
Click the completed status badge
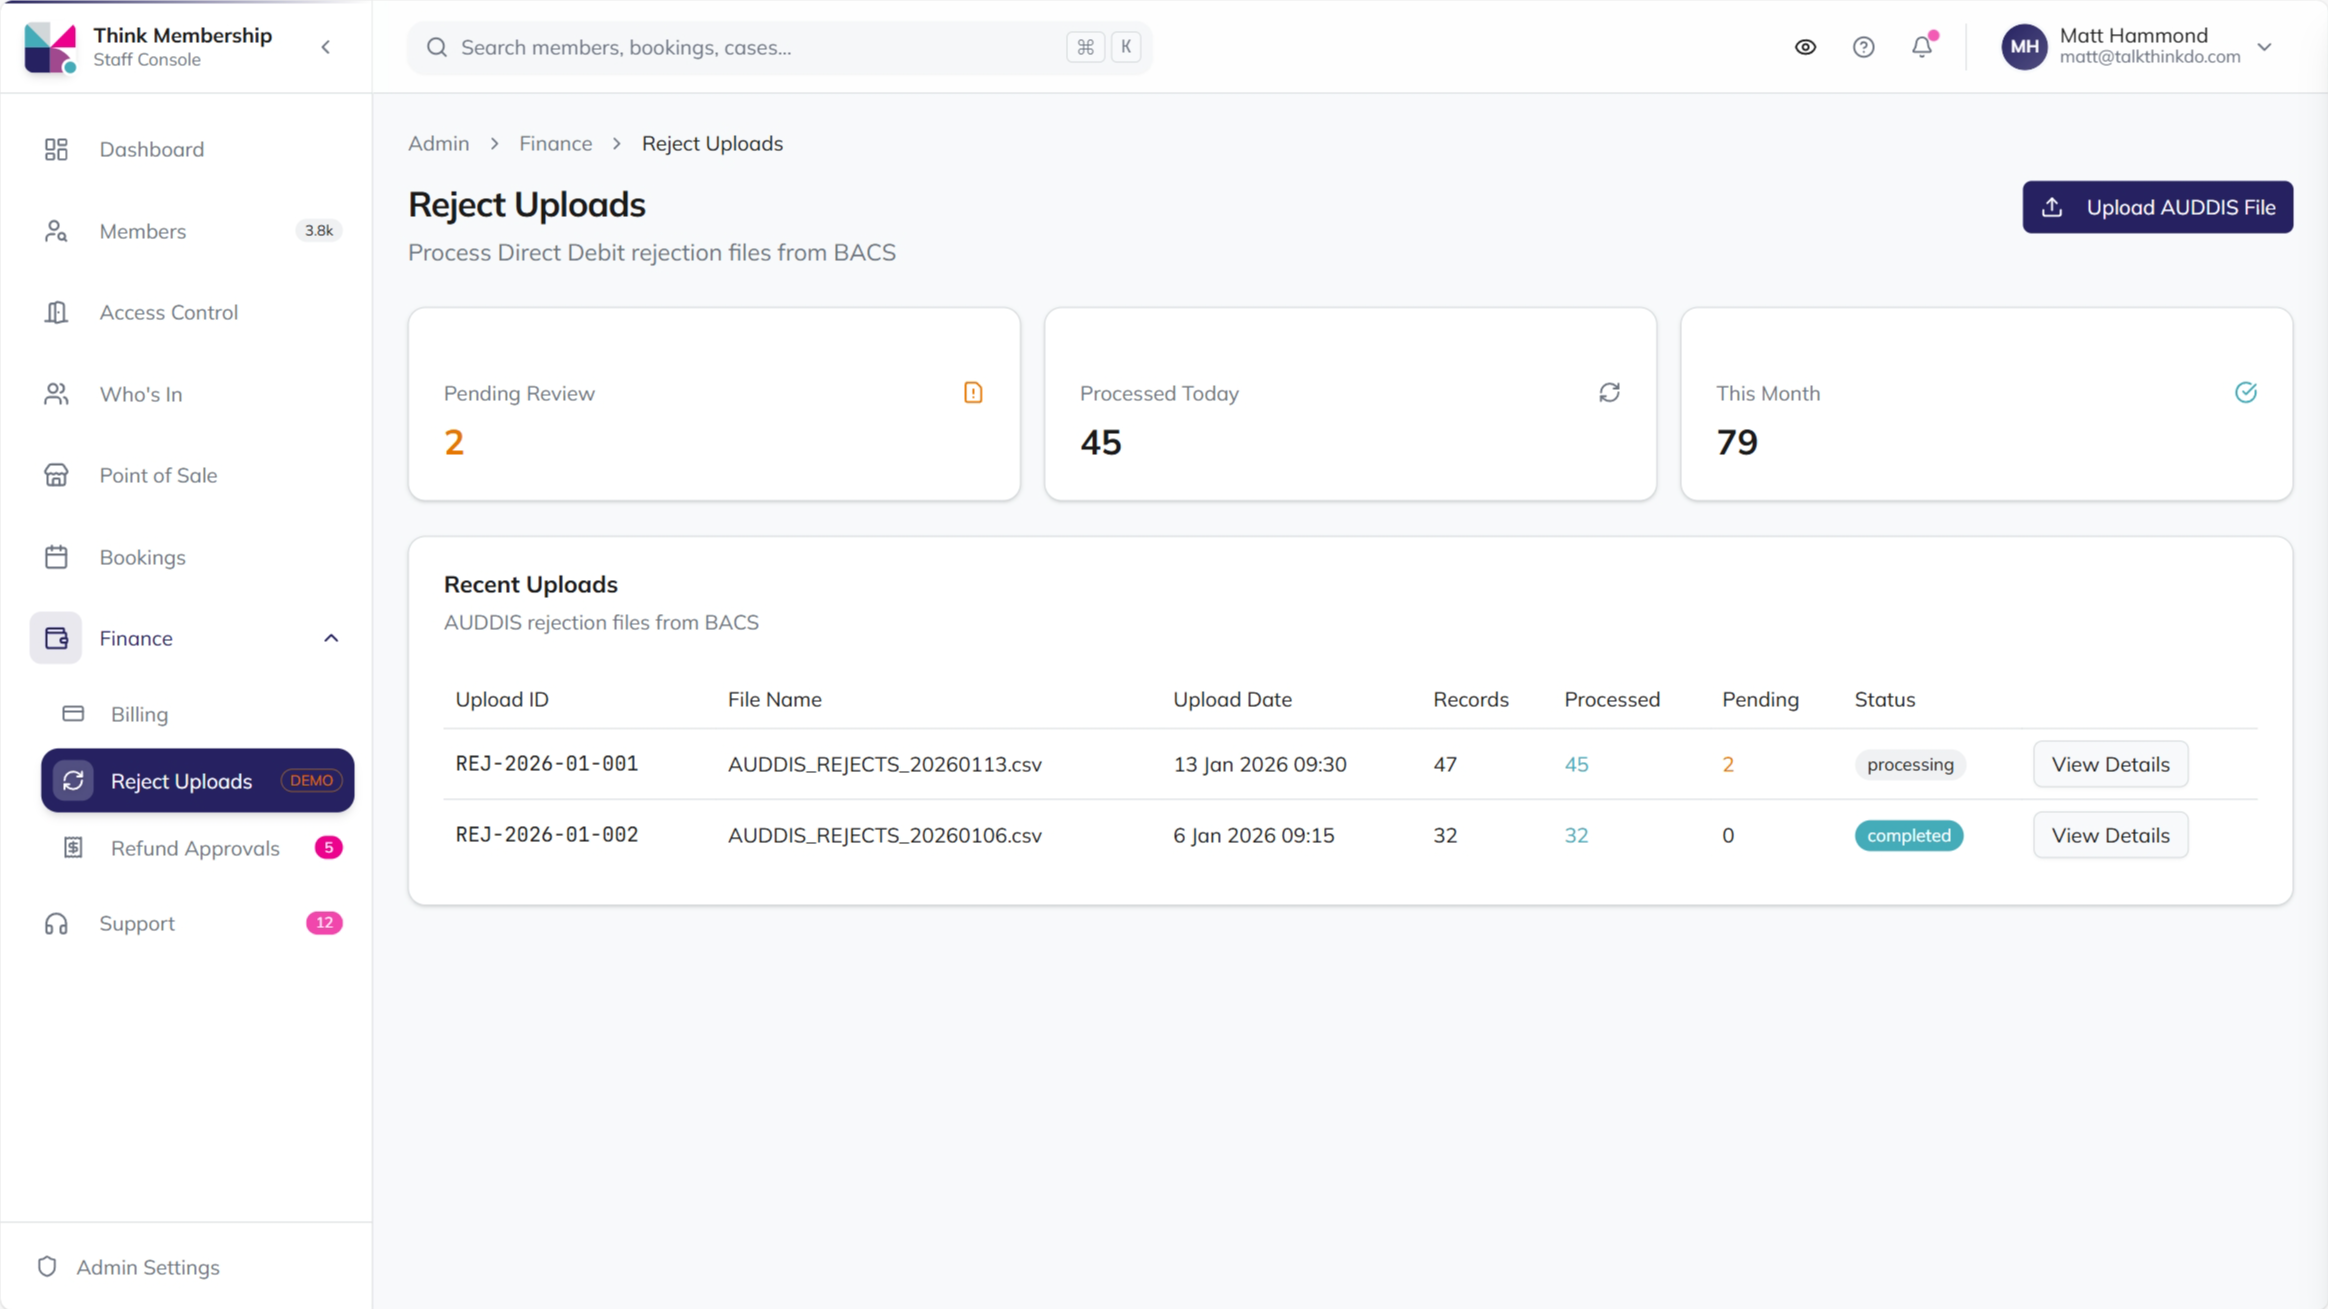(1908, 835)
